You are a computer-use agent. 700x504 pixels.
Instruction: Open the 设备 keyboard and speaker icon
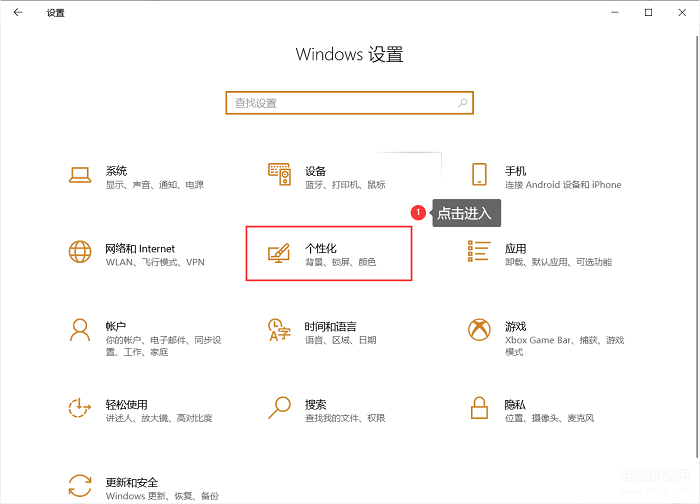click(279, 174)
